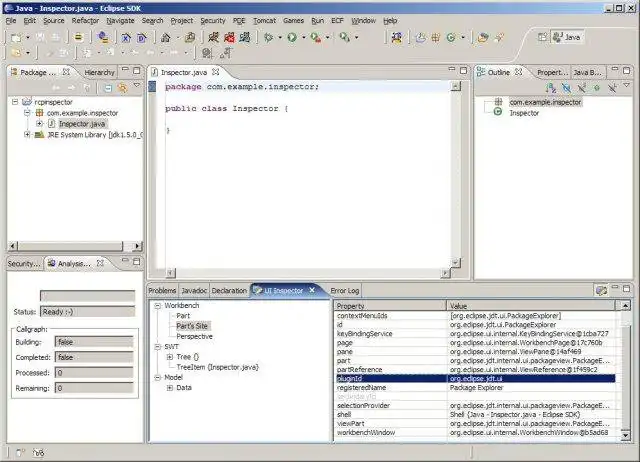Image resolution: width=640 pixels, height=462 pixels.
Task: Click the Open Type toolbar icon
Action: click(483, 38)
